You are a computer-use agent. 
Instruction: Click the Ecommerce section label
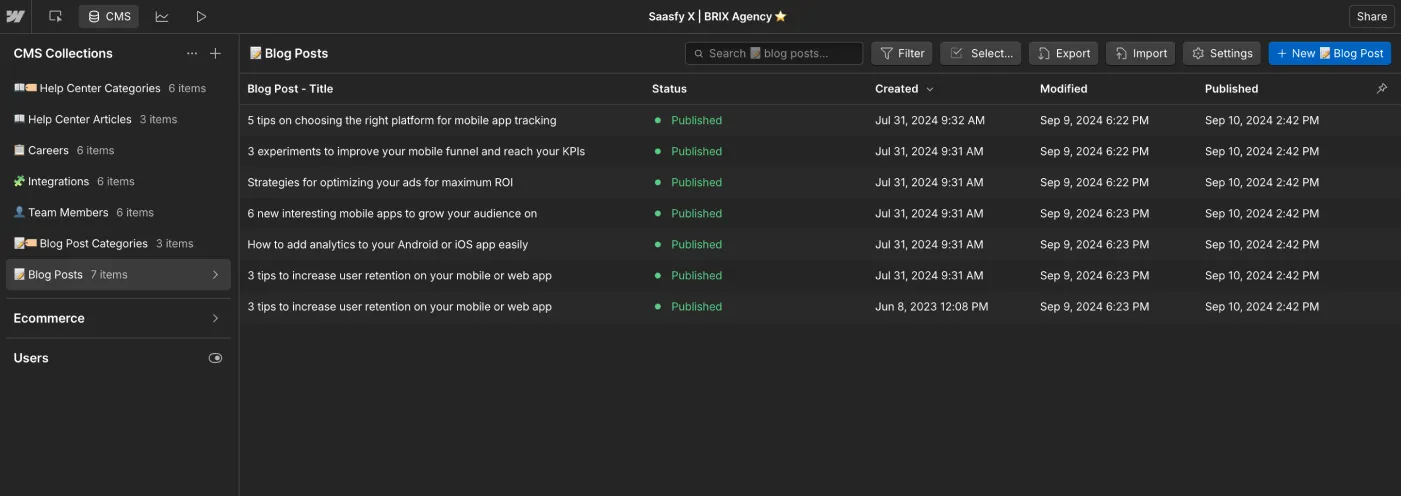click(x=49, y=318)
